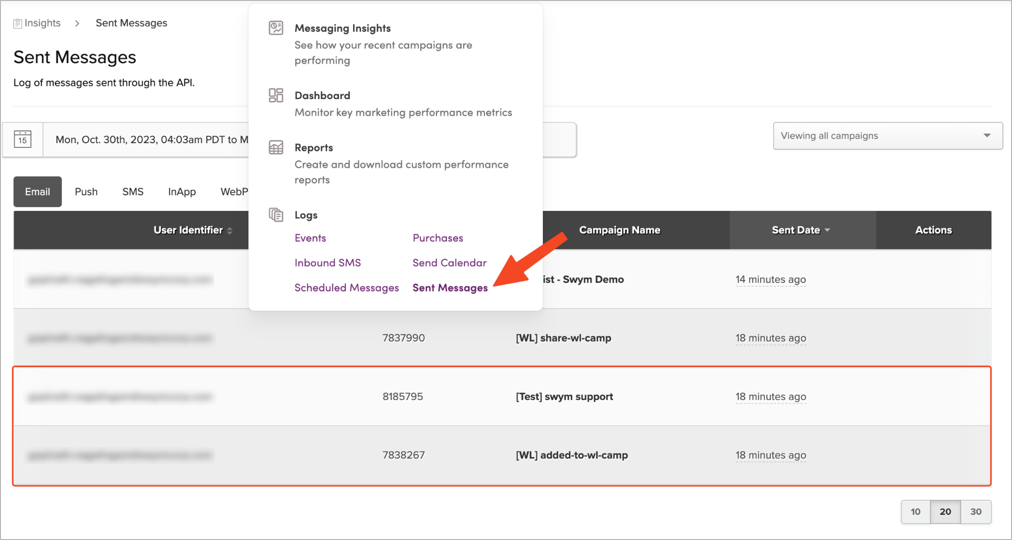Click the Dashboard grid icon
Image resolution: width=1012 pixels, height=540 pixels.
coord(276,95)
